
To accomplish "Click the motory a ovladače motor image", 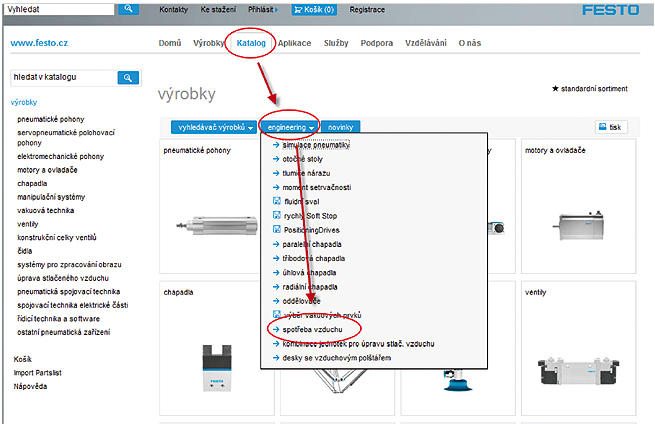I will point(579,226).
